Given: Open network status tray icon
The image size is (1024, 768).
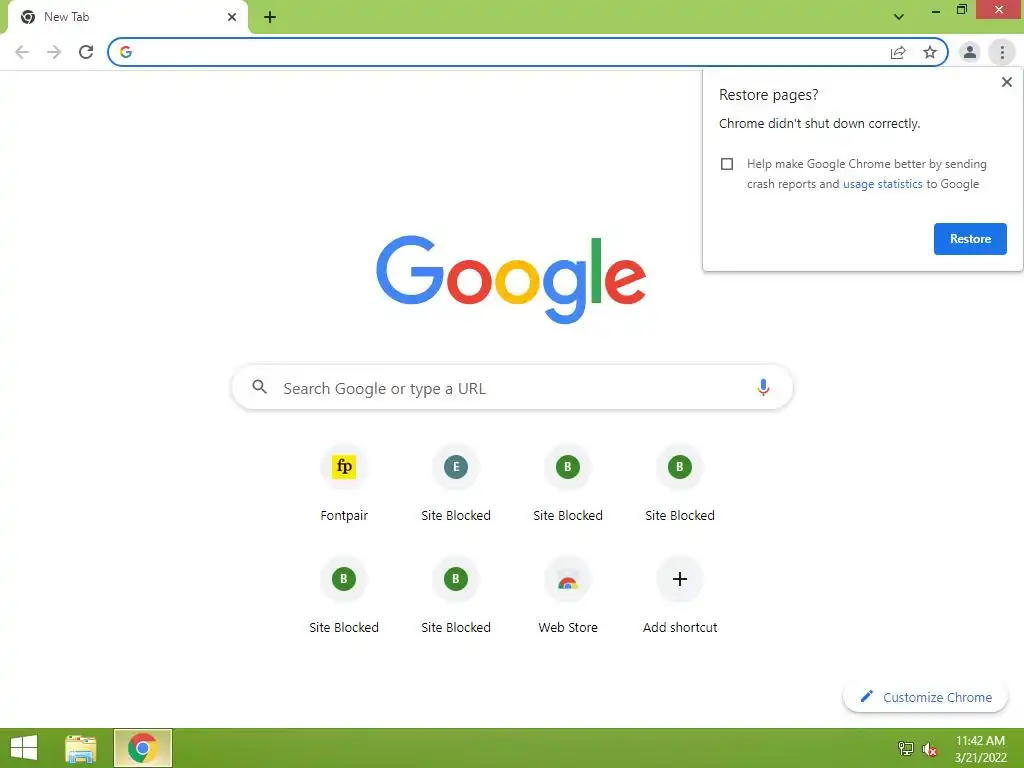Looking at the screenshot, I should (x=906, y=748).
